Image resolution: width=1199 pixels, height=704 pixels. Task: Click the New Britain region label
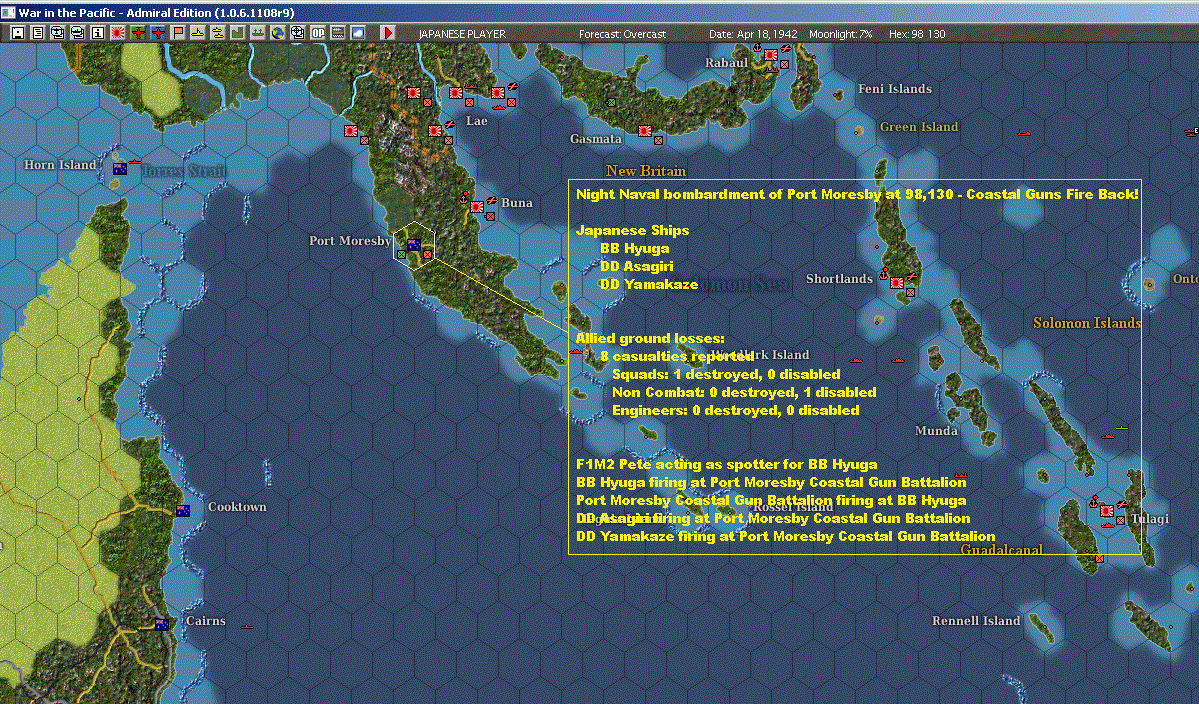645,170
